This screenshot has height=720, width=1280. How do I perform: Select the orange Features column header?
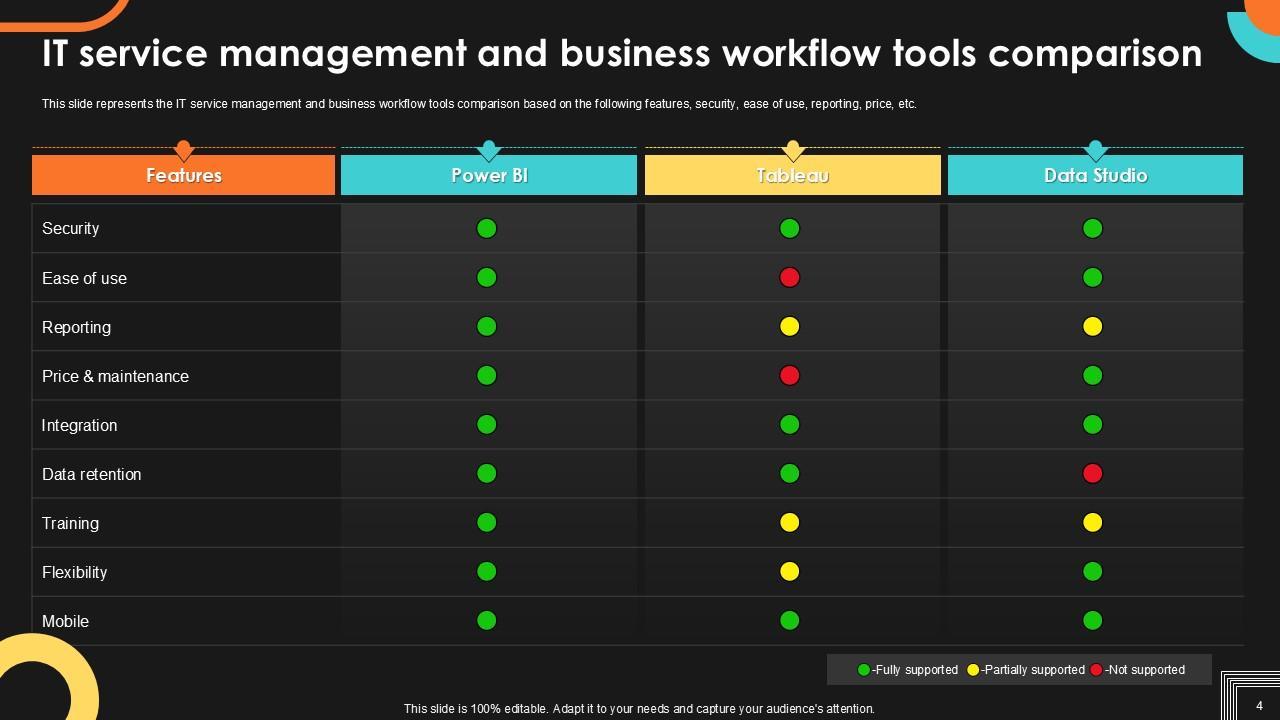tap(184, 175)
